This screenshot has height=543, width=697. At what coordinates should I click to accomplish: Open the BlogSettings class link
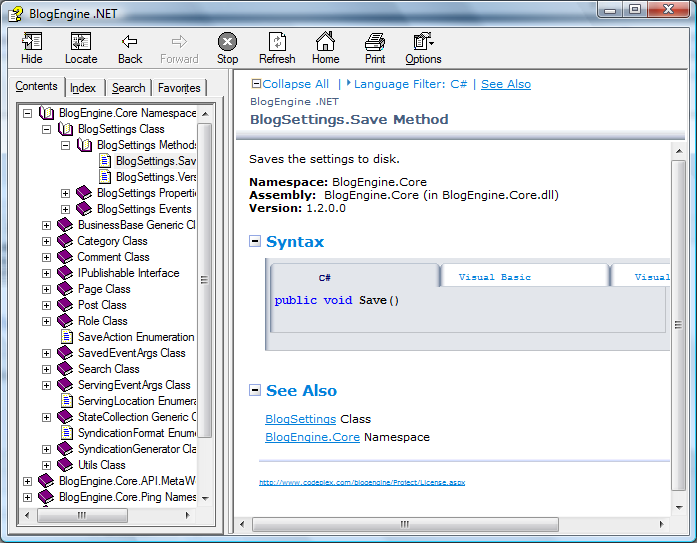click(x=300, y=419)
